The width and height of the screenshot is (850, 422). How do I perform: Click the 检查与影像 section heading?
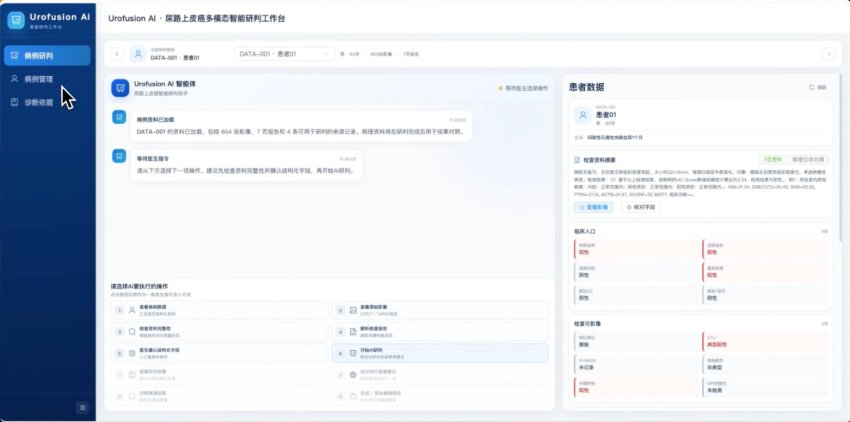(587, 324)
